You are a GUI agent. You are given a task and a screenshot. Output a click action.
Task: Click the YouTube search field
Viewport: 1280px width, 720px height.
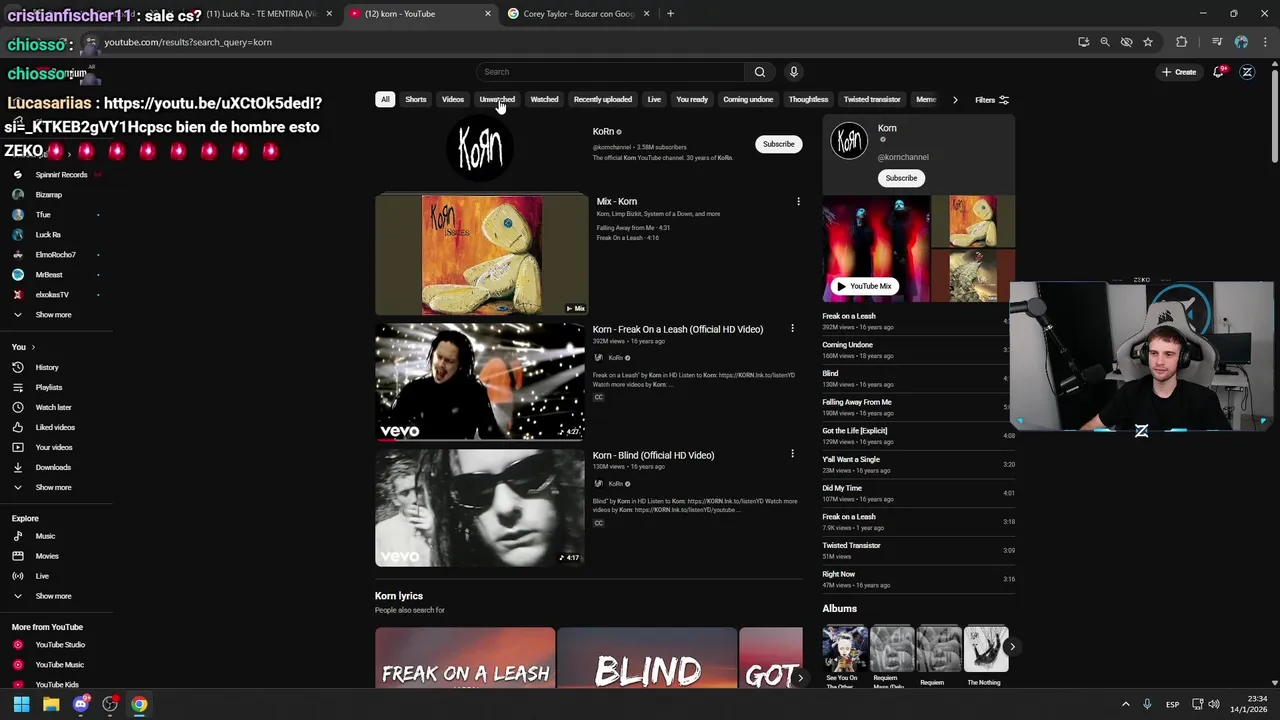coord(610,72)
